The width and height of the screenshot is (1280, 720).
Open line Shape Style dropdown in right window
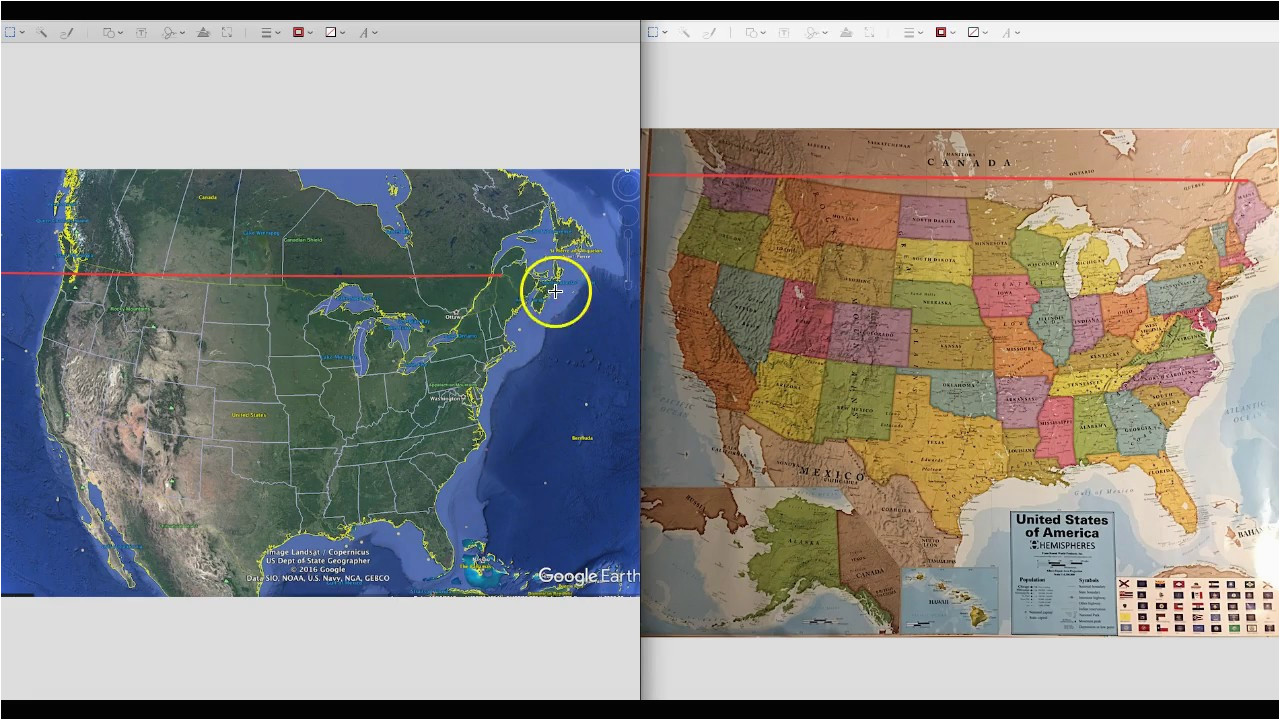pyautogui.click(x=912, y=32)
